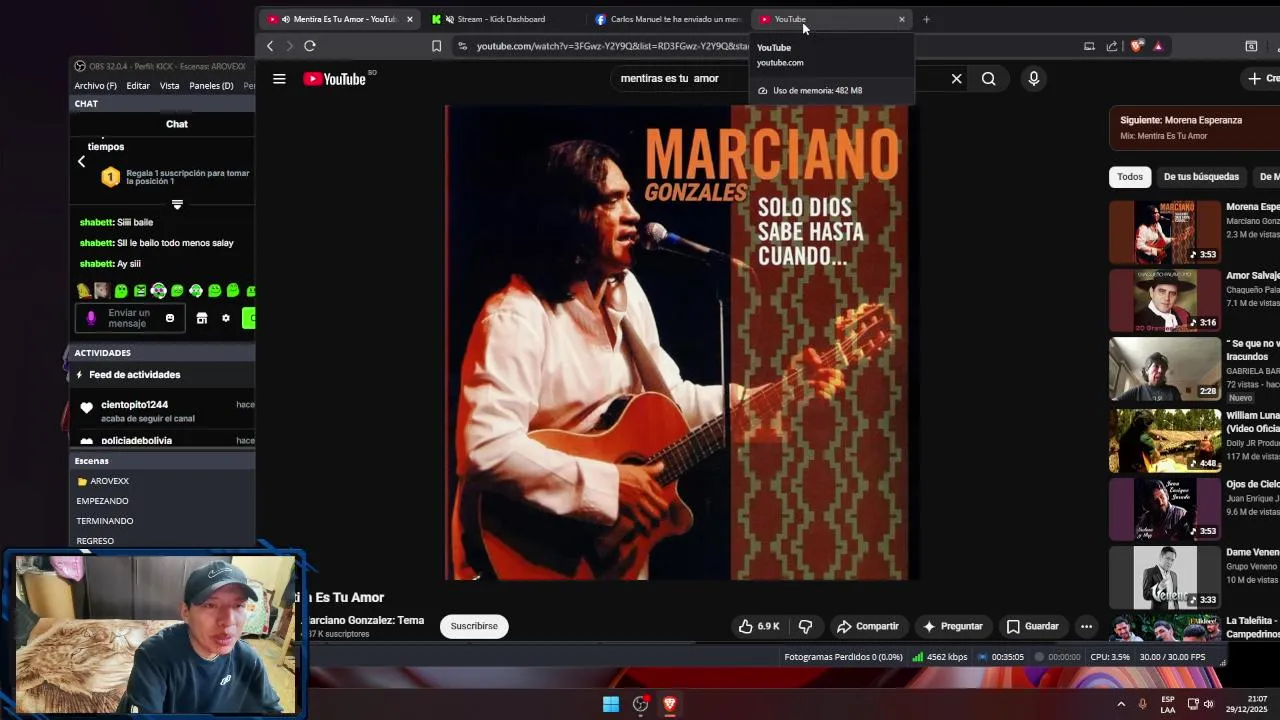1280x720 pixels.
Task: Open chat settings gear
Action: 226,318
